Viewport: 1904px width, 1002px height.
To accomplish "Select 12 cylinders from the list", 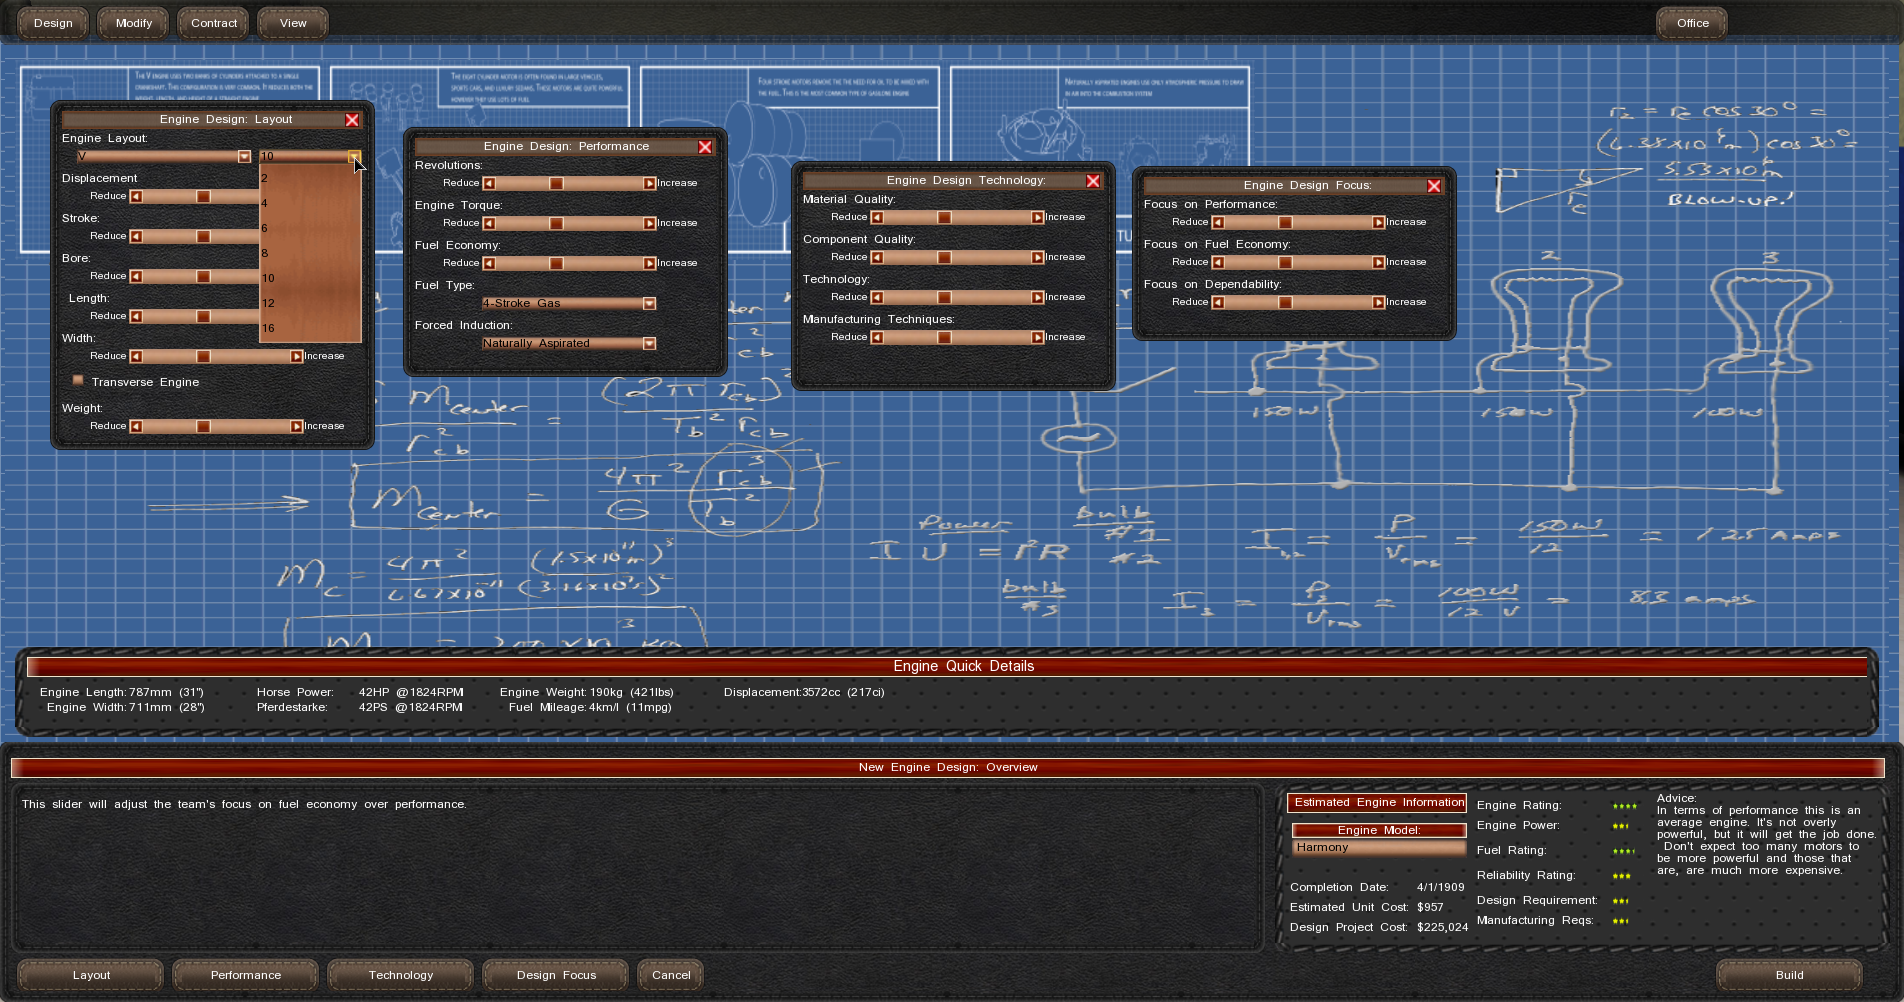I will (269, 303).
